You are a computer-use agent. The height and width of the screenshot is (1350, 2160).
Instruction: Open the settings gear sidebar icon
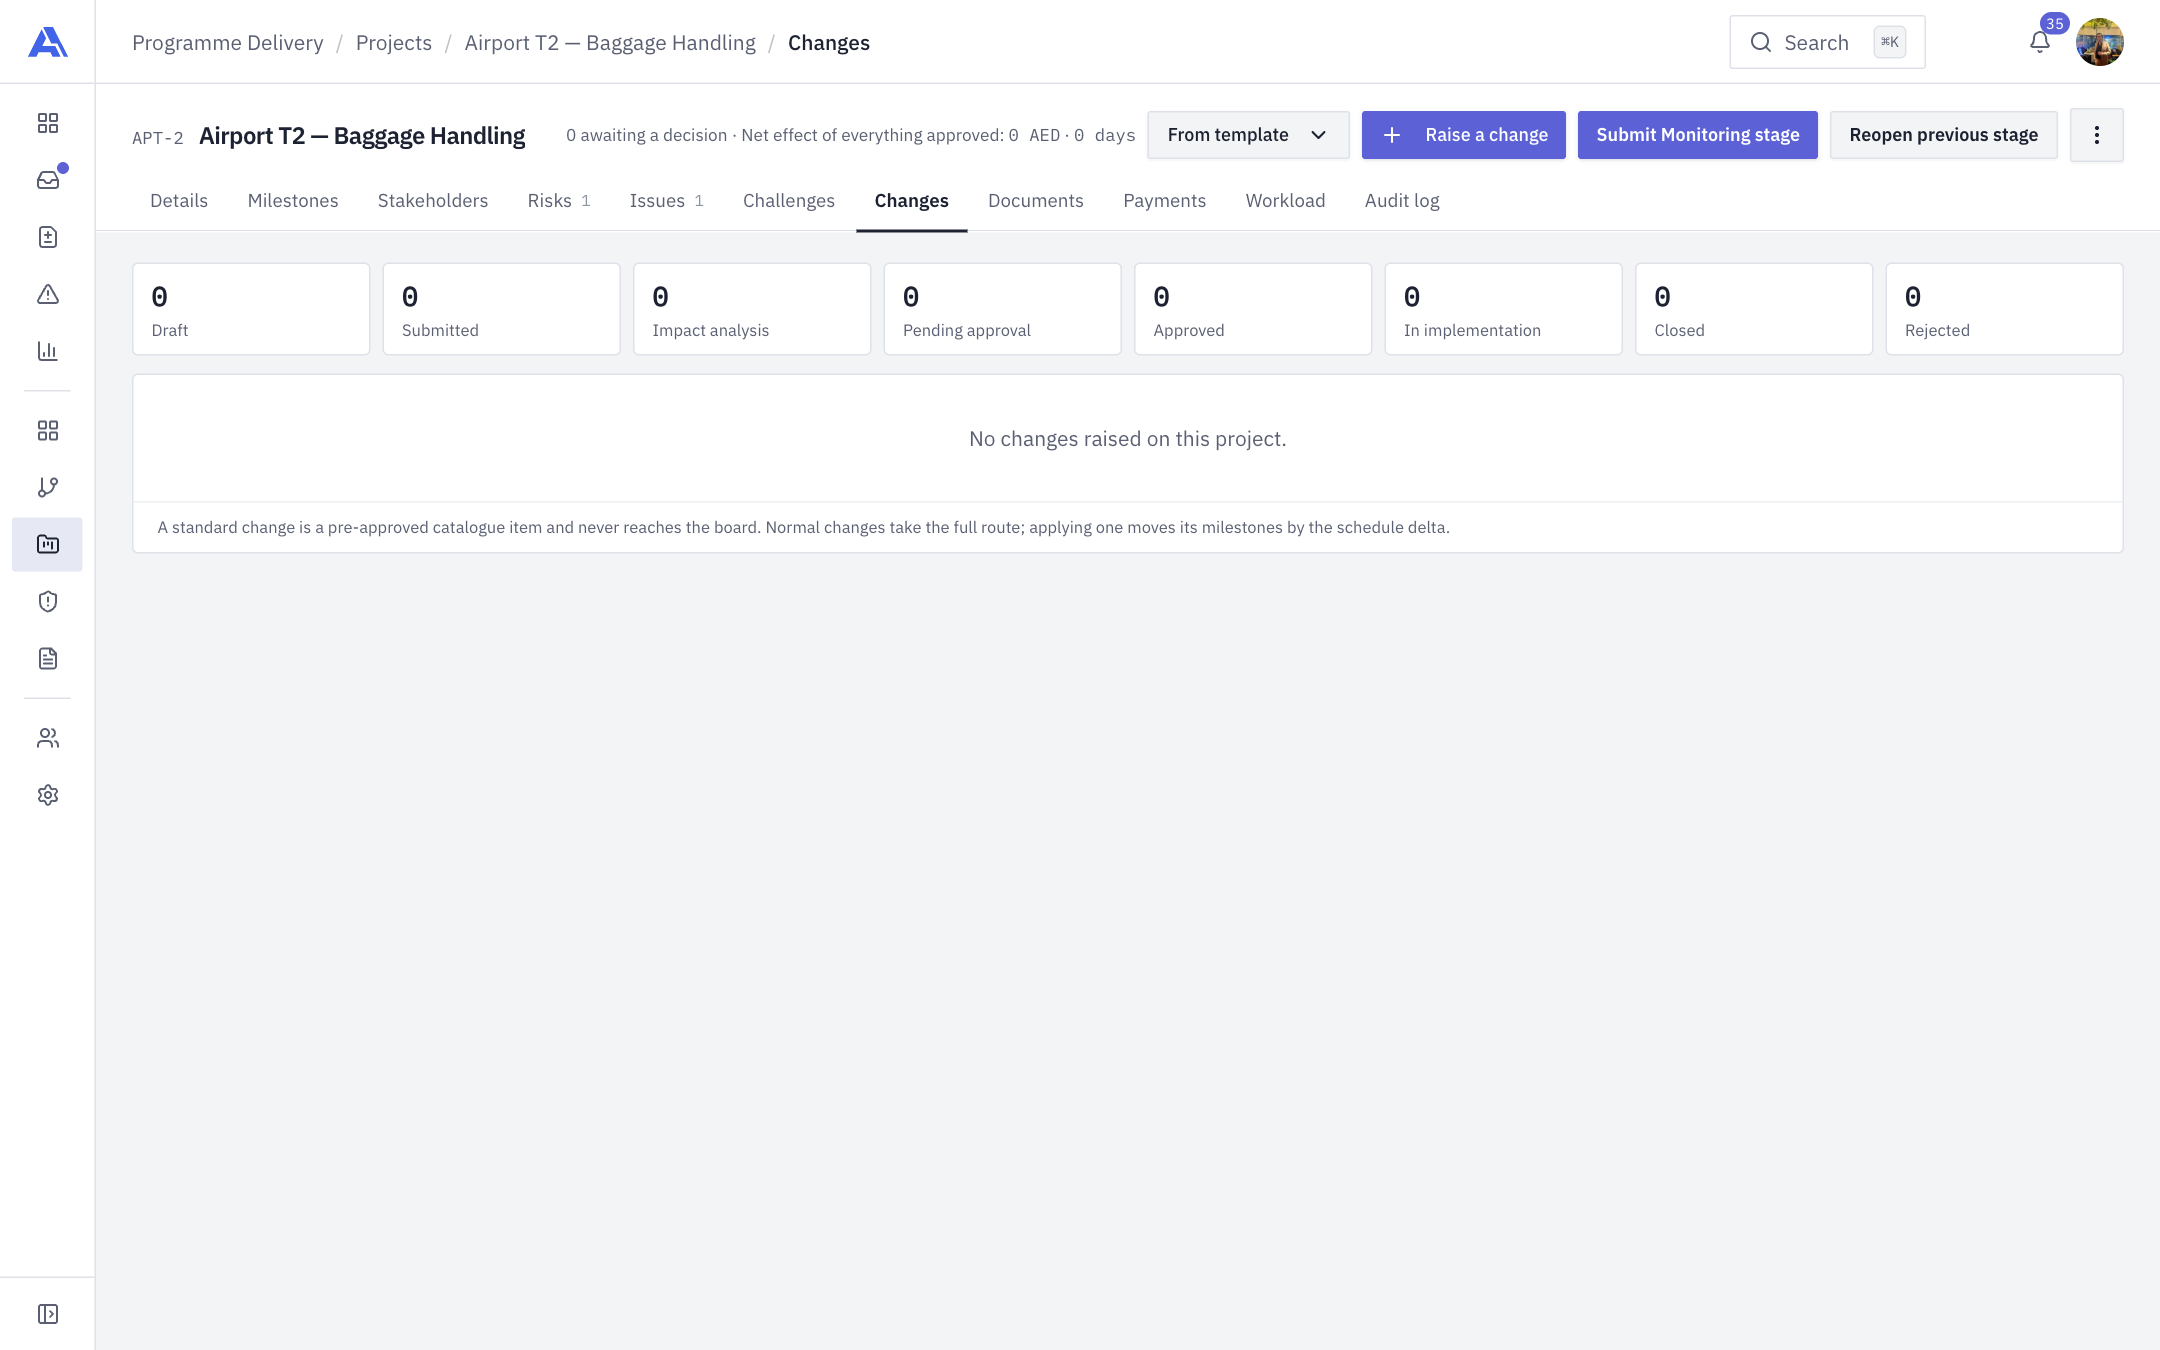[47, 795]
